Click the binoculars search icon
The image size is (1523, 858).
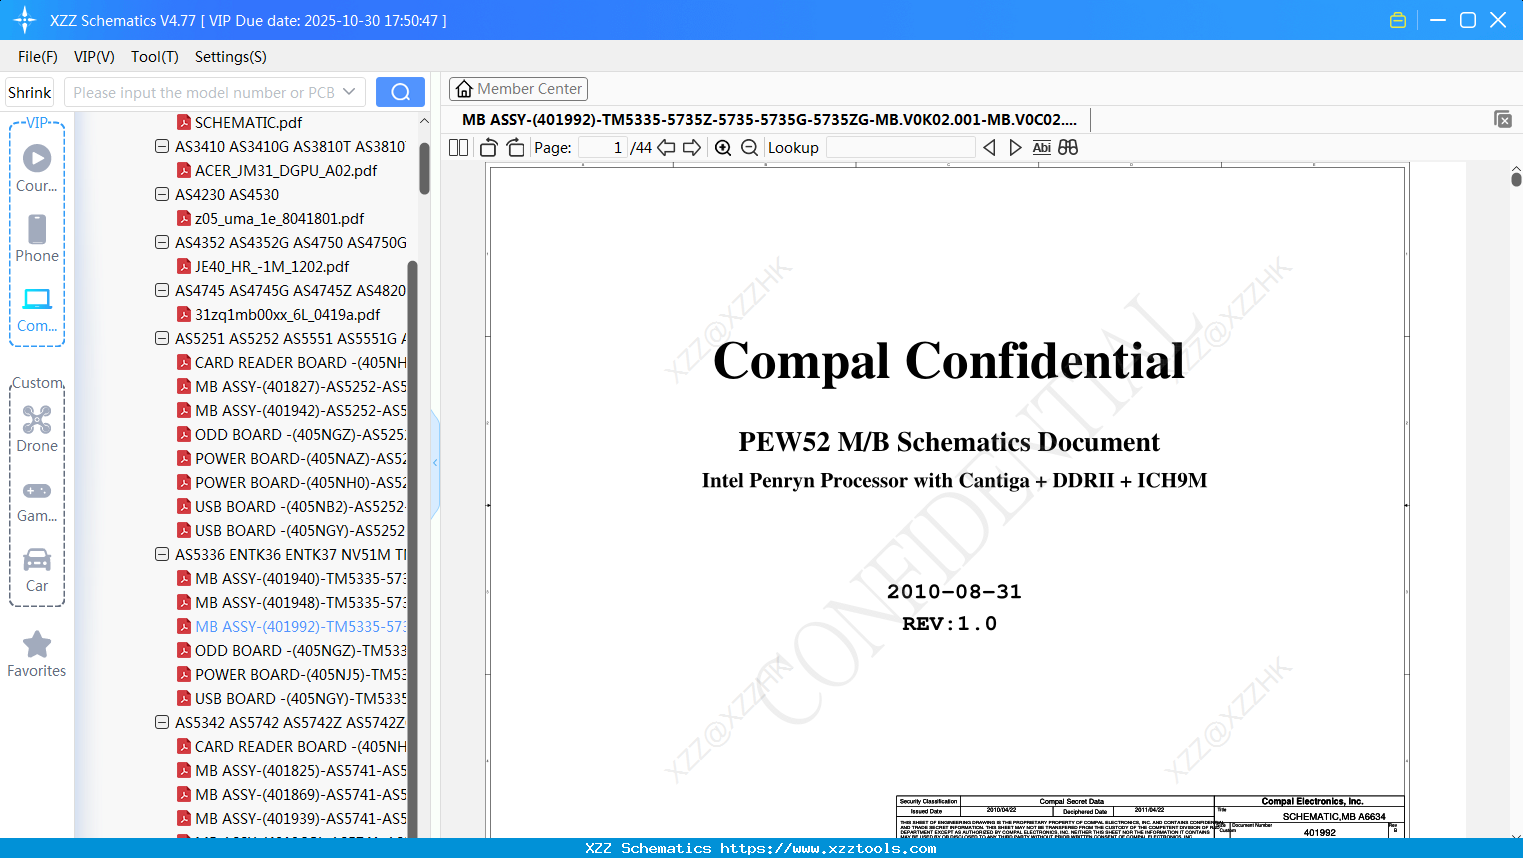[x=1068, y=147]
